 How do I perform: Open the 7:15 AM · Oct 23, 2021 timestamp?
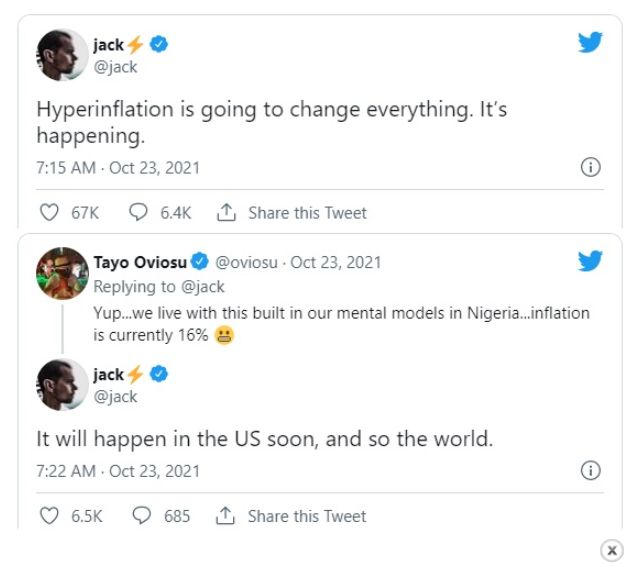tap(118, 167)
